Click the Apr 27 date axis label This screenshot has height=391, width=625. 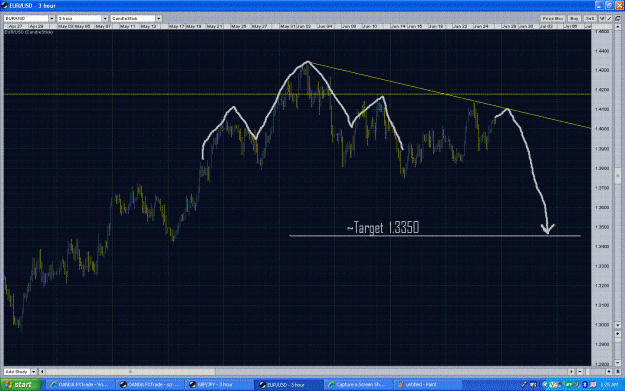[16, 26]
